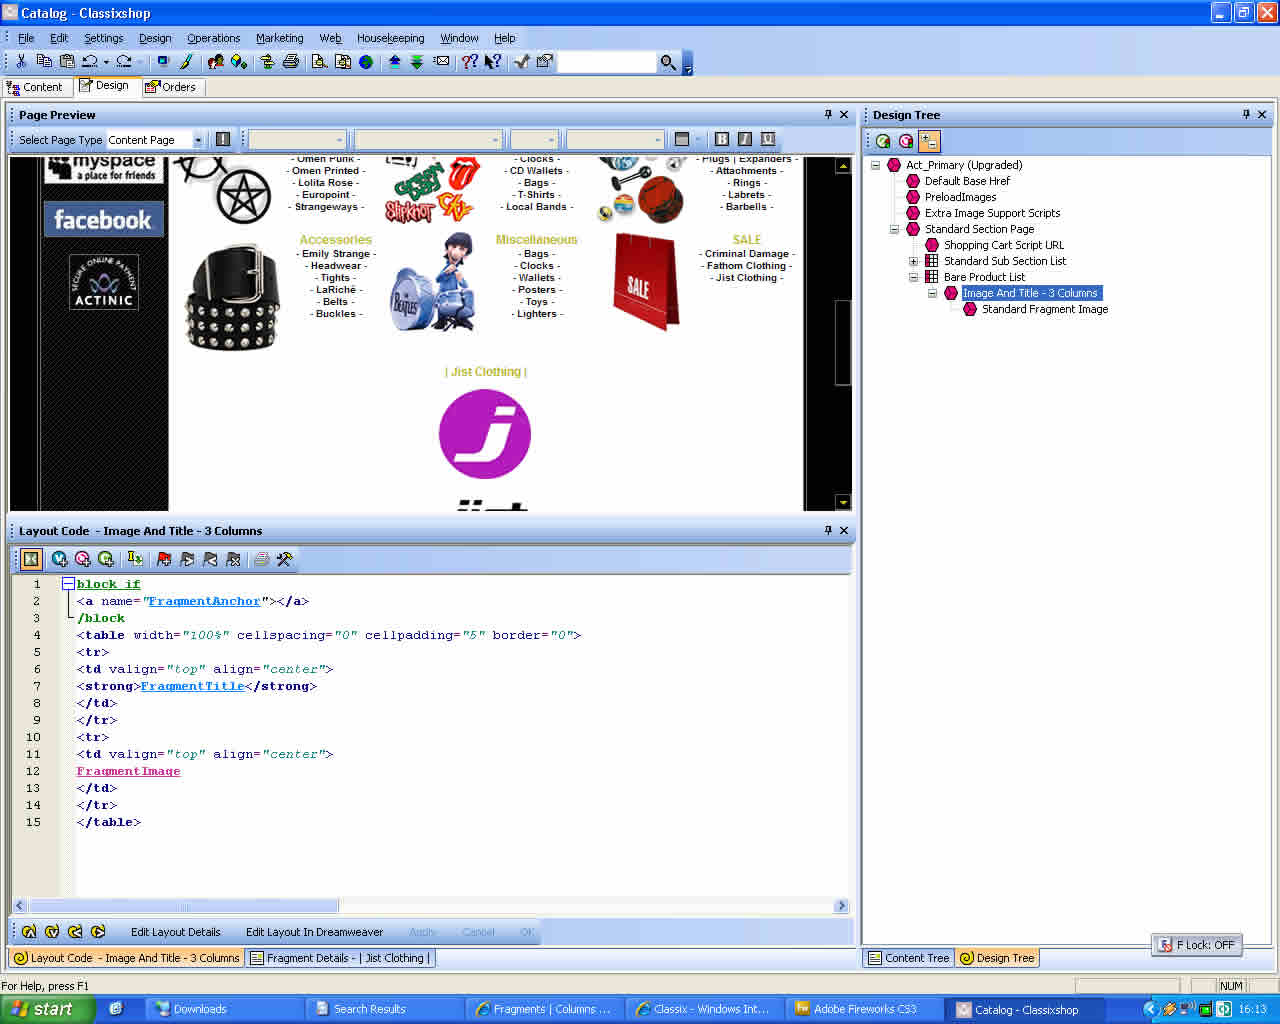Image resolution: width=1280 pixels, height=1024 pixels.
Task: Click the hammer tools icon in Layout Code toolbar
Action: pos(285,560)
